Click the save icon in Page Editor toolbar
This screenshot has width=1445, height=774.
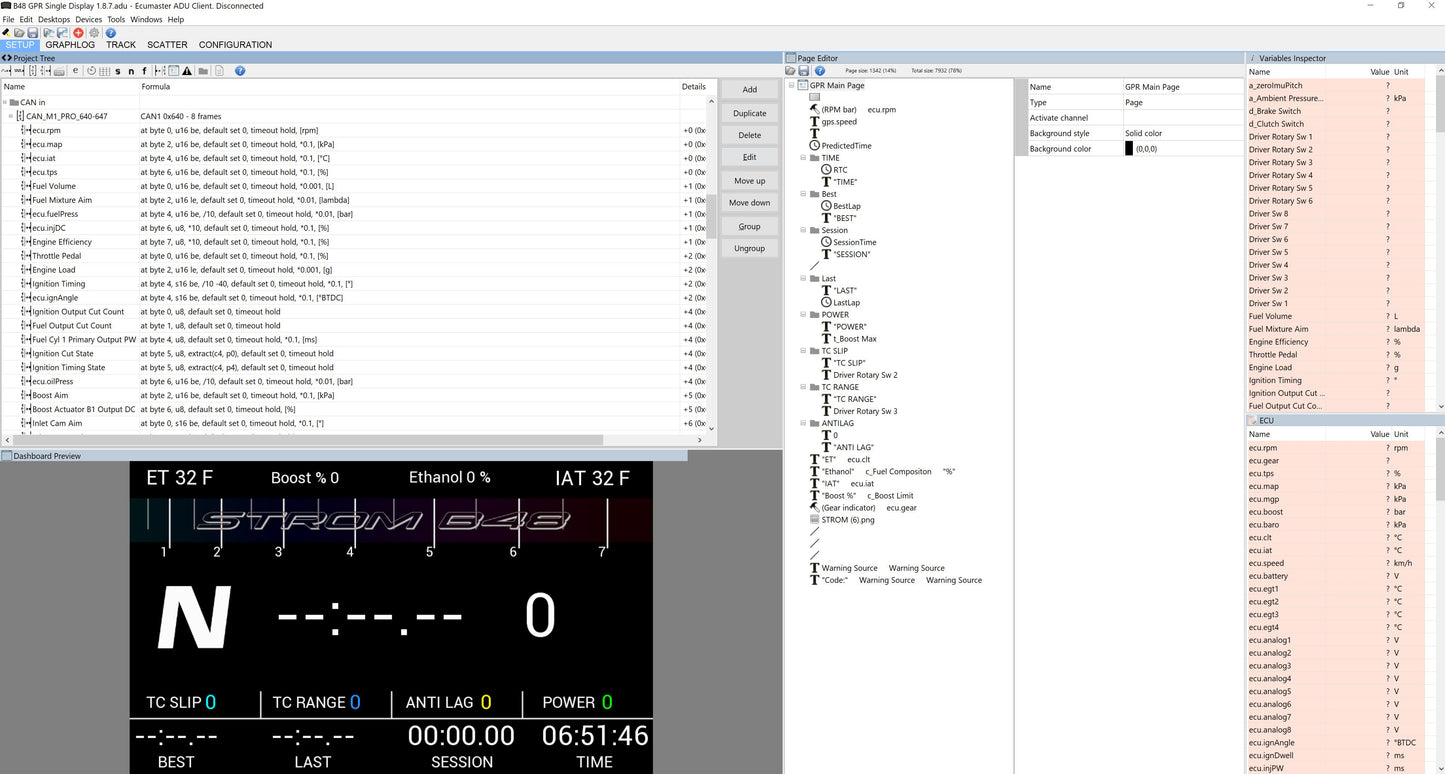[x=804, y=71]
